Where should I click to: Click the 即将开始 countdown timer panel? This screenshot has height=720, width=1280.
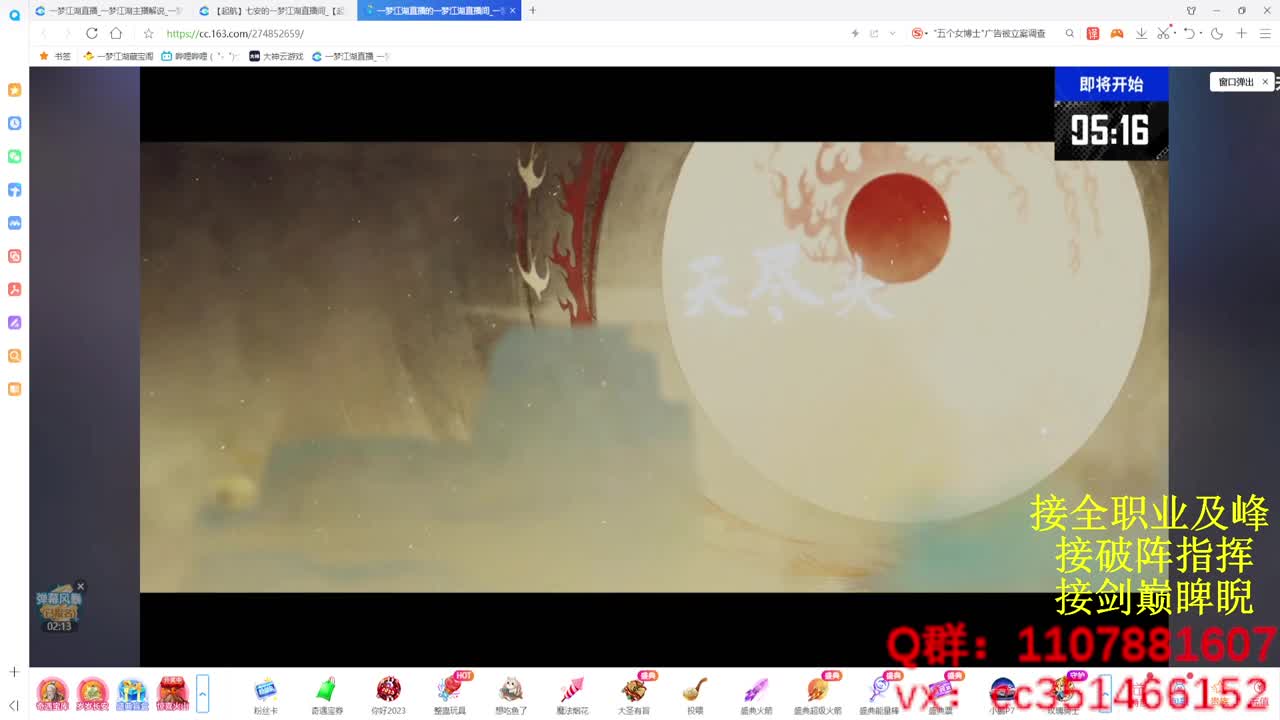click(x=1111, y=110)
